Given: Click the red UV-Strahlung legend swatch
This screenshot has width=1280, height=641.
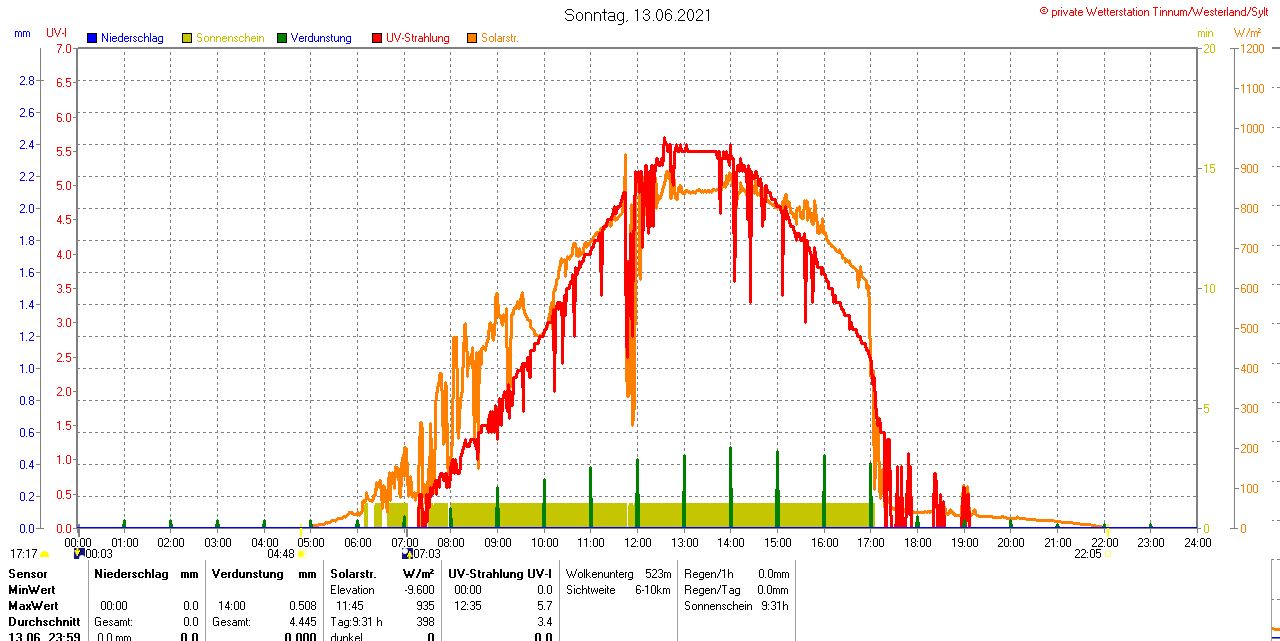Looking at the screenshot, I should pos(377,38).
